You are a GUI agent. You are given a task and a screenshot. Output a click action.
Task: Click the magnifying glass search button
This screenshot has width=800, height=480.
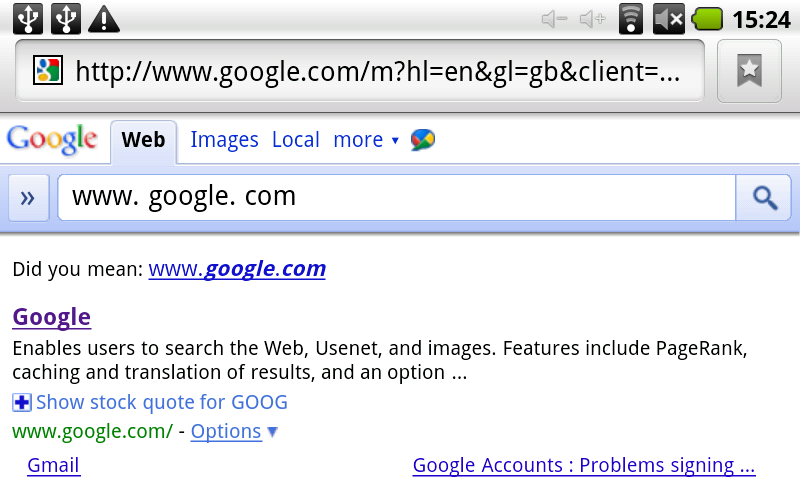pos(764,197)
